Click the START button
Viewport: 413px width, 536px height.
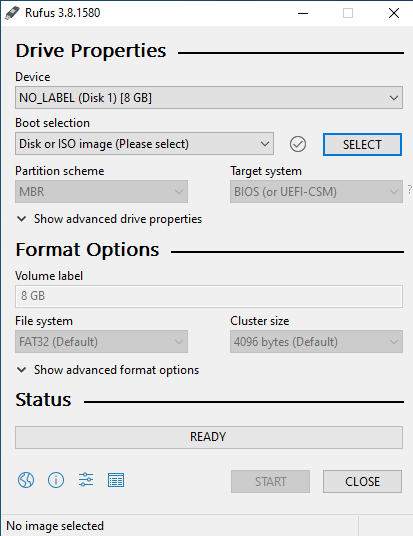[270, 481]
